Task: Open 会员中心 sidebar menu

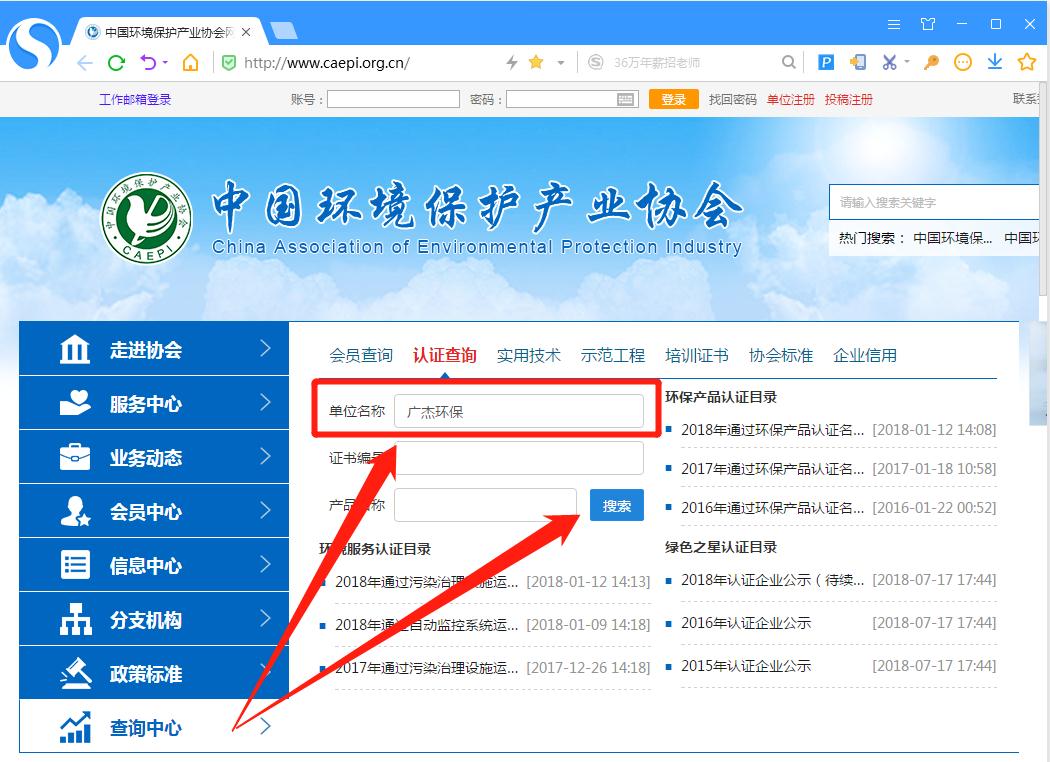Action: (154, 511)
